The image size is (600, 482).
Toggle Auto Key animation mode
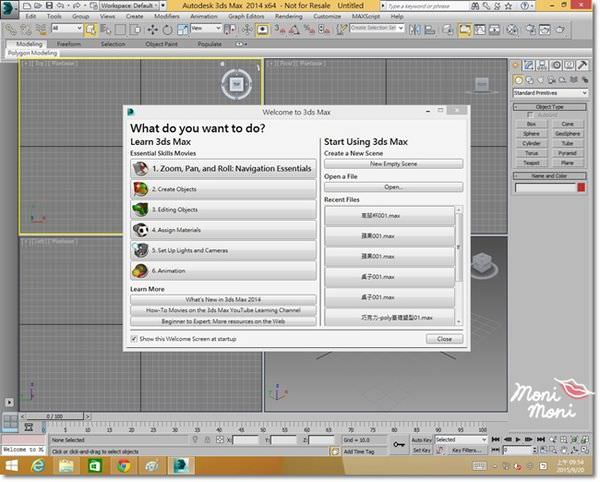coord(420,439)
